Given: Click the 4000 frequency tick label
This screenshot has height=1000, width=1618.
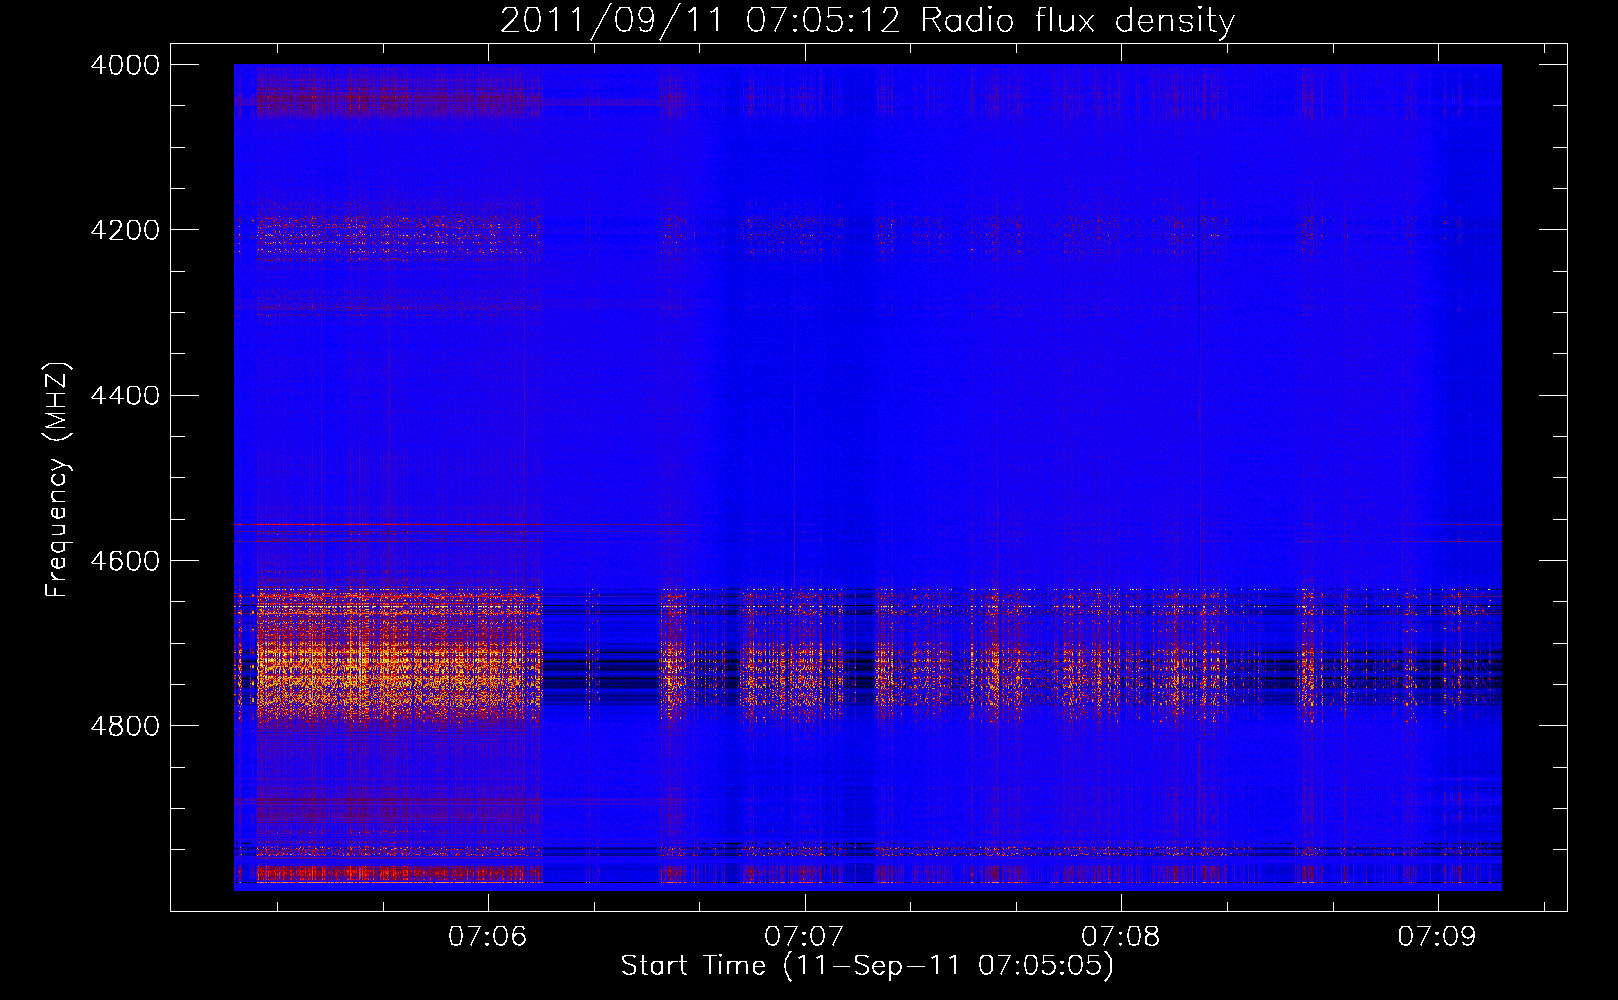Looking at the screenshot, I should tap(125, 65).
